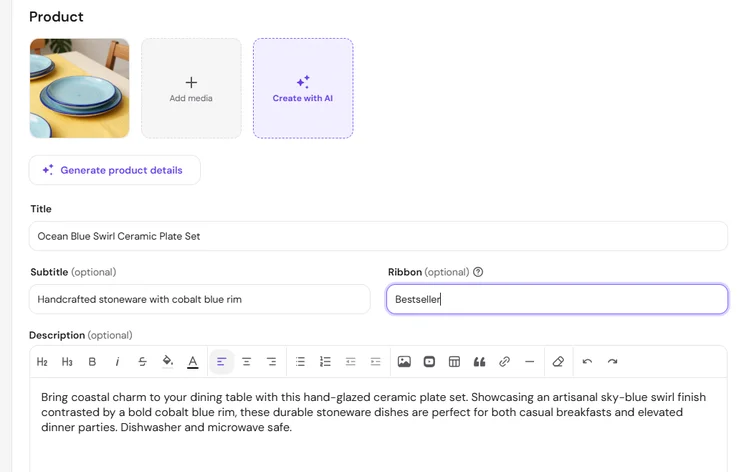Select the blue plates product thumbnail
Screen dimensions: 744x472
tap(79, 88)
